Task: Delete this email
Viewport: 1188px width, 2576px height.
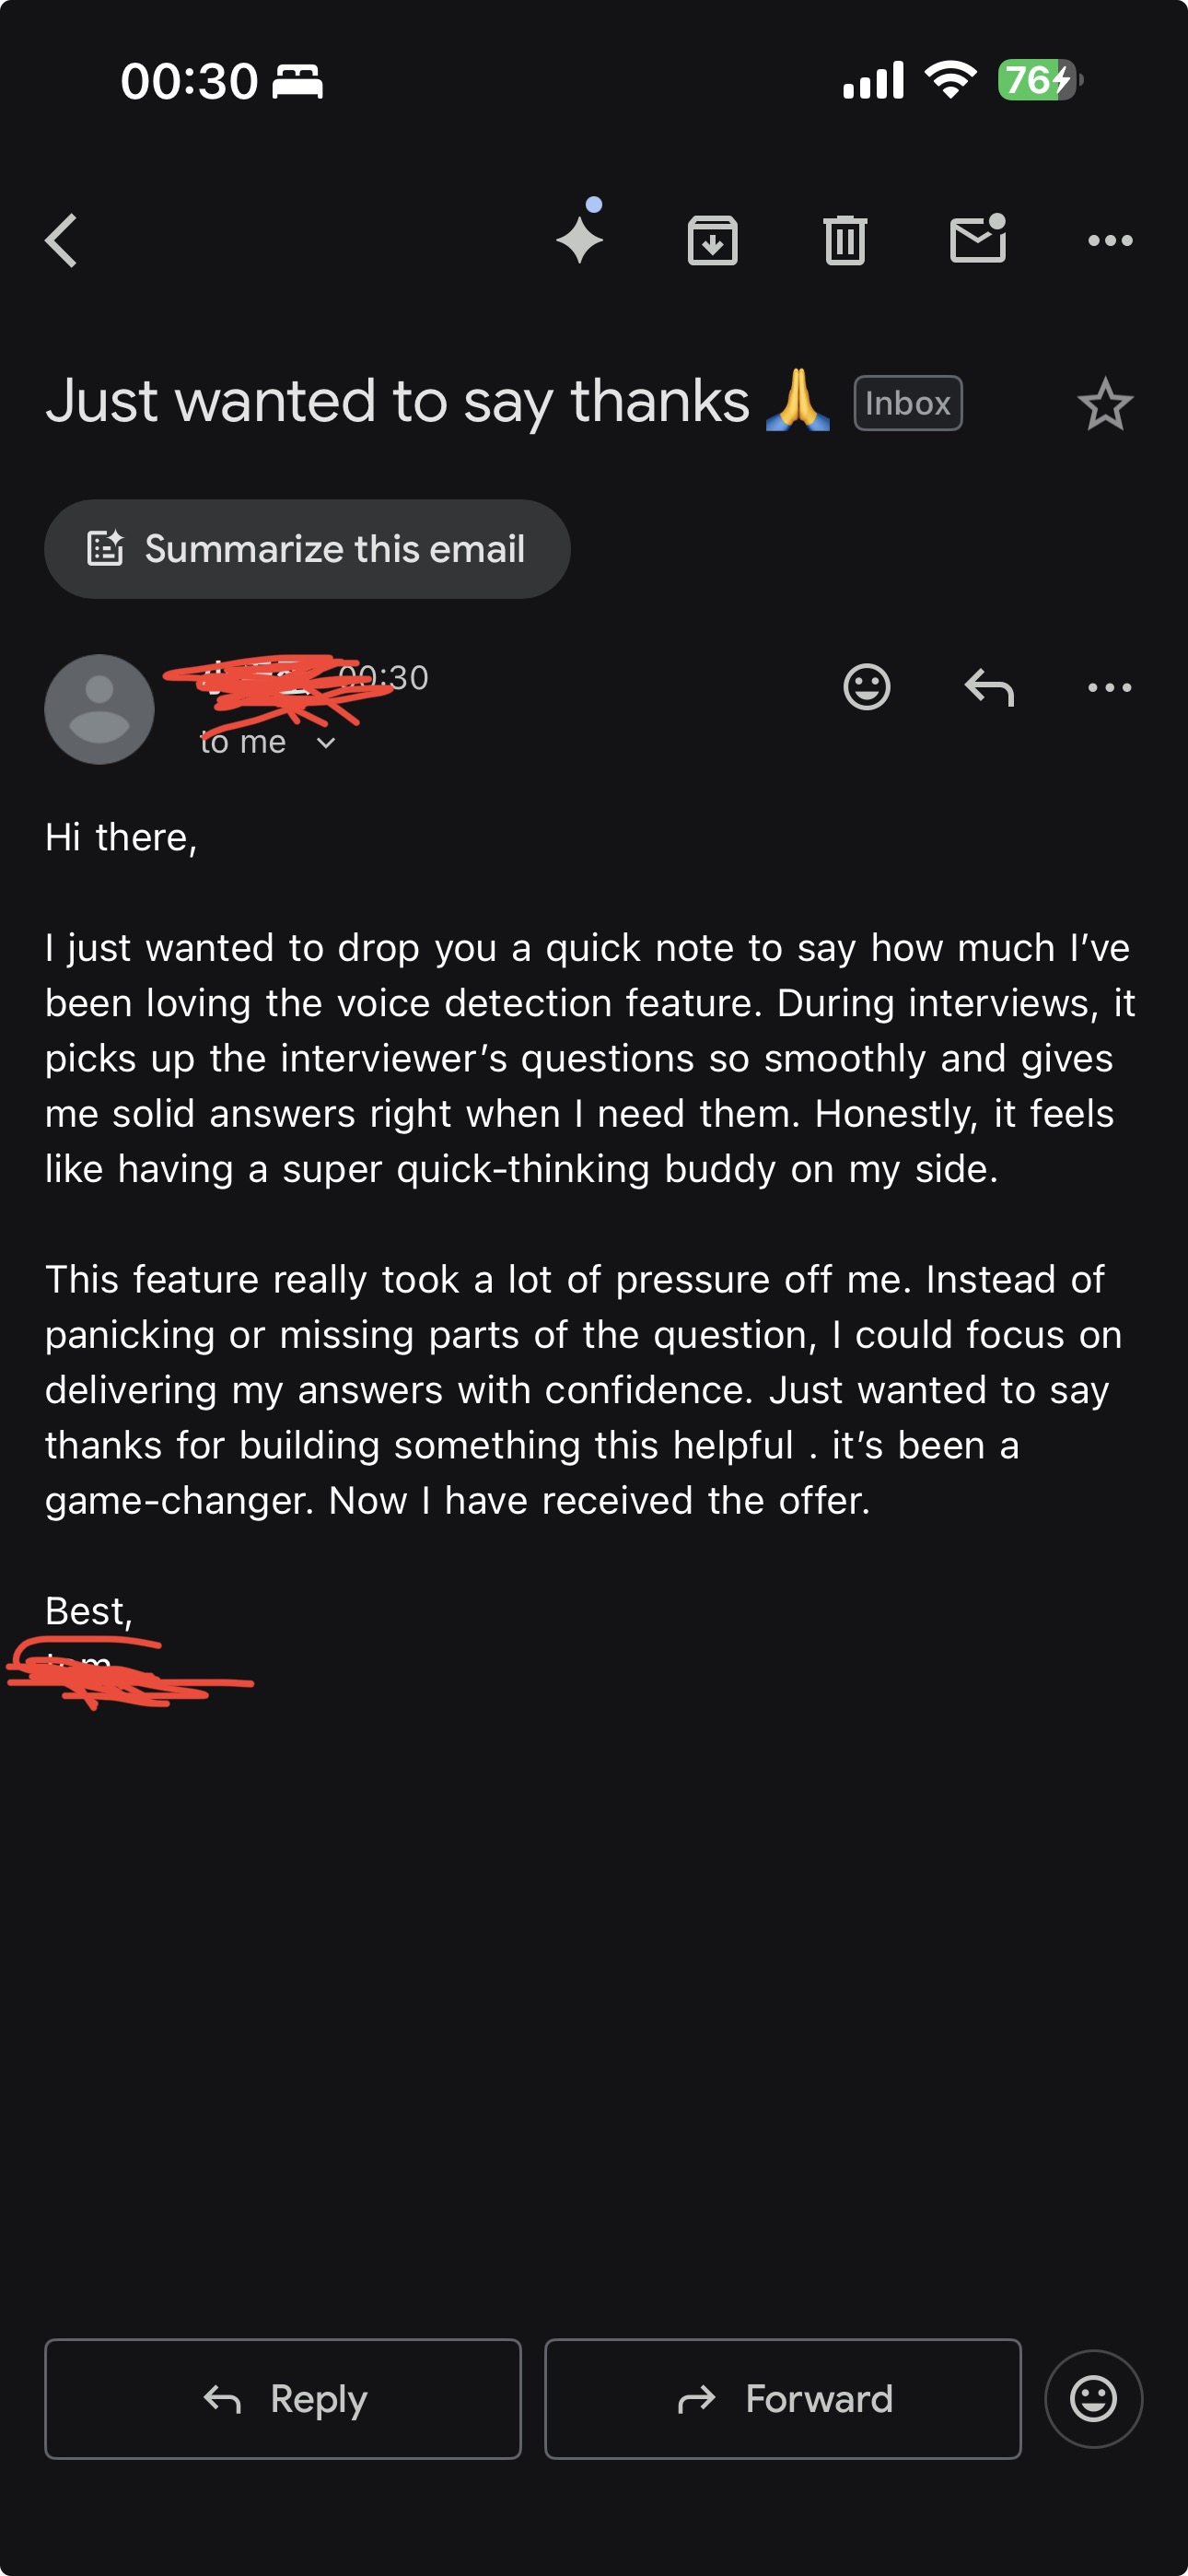Action: (x=845, y=239)
